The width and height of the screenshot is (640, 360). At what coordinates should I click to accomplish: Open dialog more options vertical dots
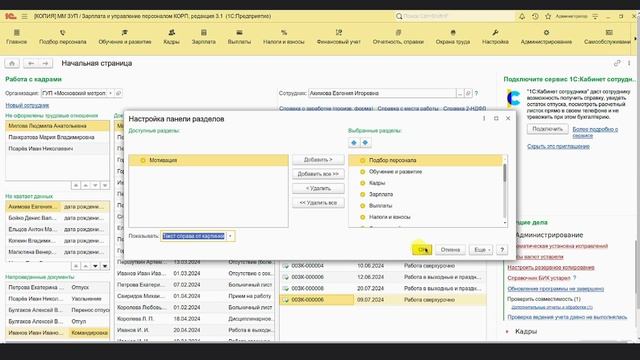coord(484,118)
